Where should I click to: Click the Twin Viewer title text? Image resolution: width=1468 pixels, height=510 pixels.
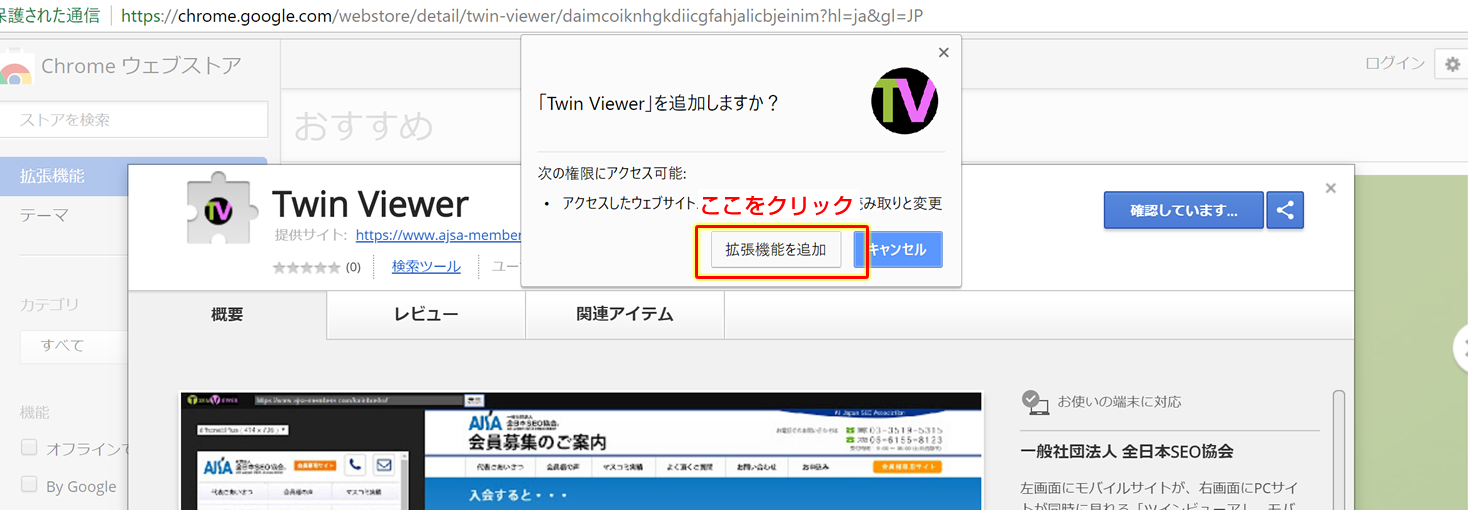point(370,204)
